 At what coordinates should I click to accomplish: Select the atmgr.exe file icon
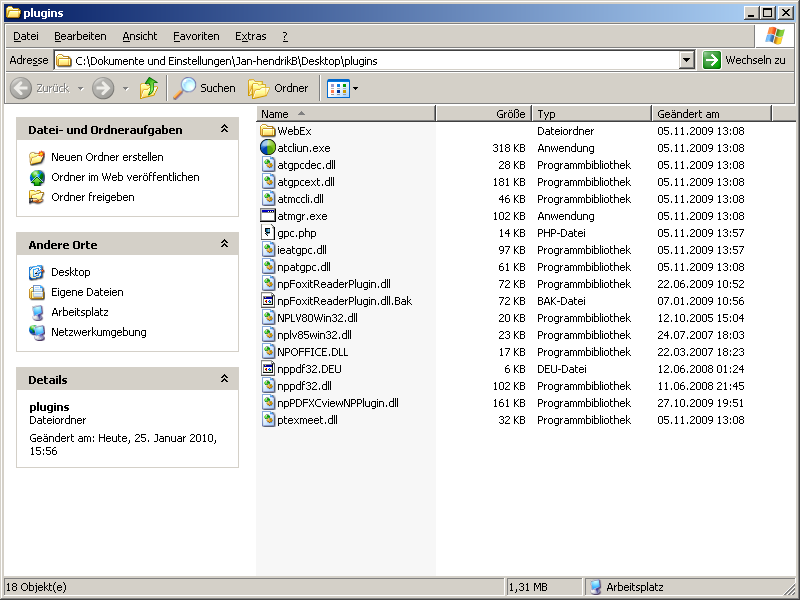pyautogui.click(x=268, y=216)
